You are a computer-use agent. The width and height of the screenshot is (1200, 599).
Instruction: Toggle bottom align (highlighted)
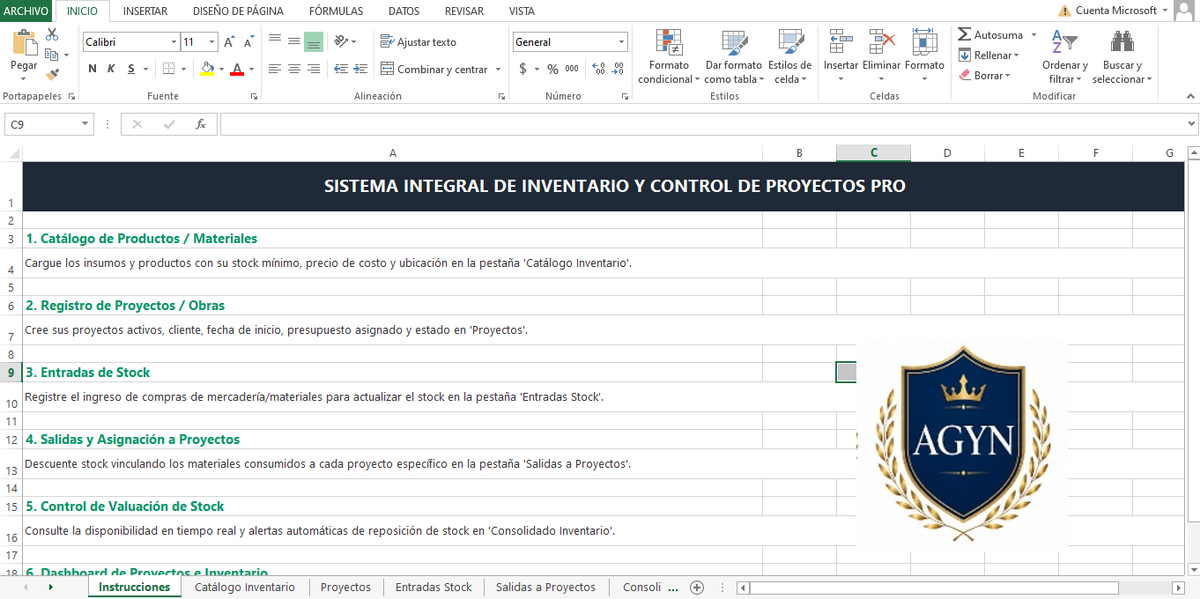coord(313,41)
